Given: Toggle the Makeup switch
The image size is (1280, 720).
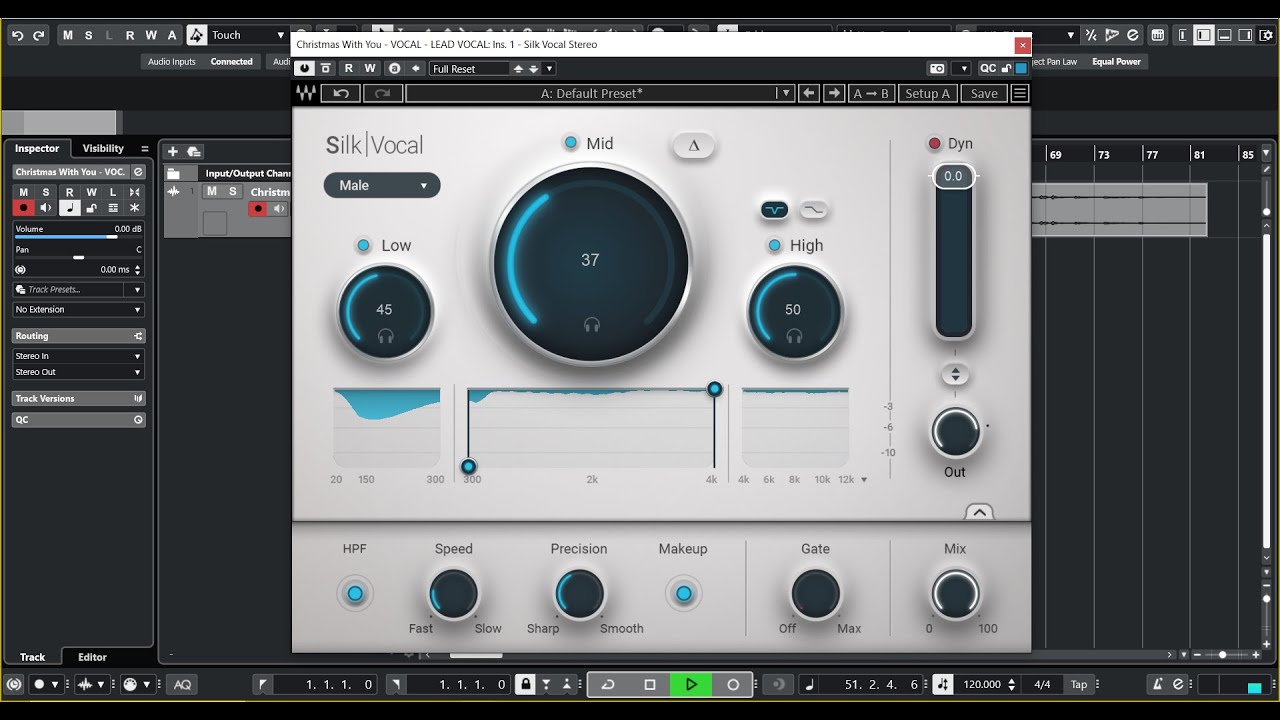Looking at the screenshot, I should point(683,594).
